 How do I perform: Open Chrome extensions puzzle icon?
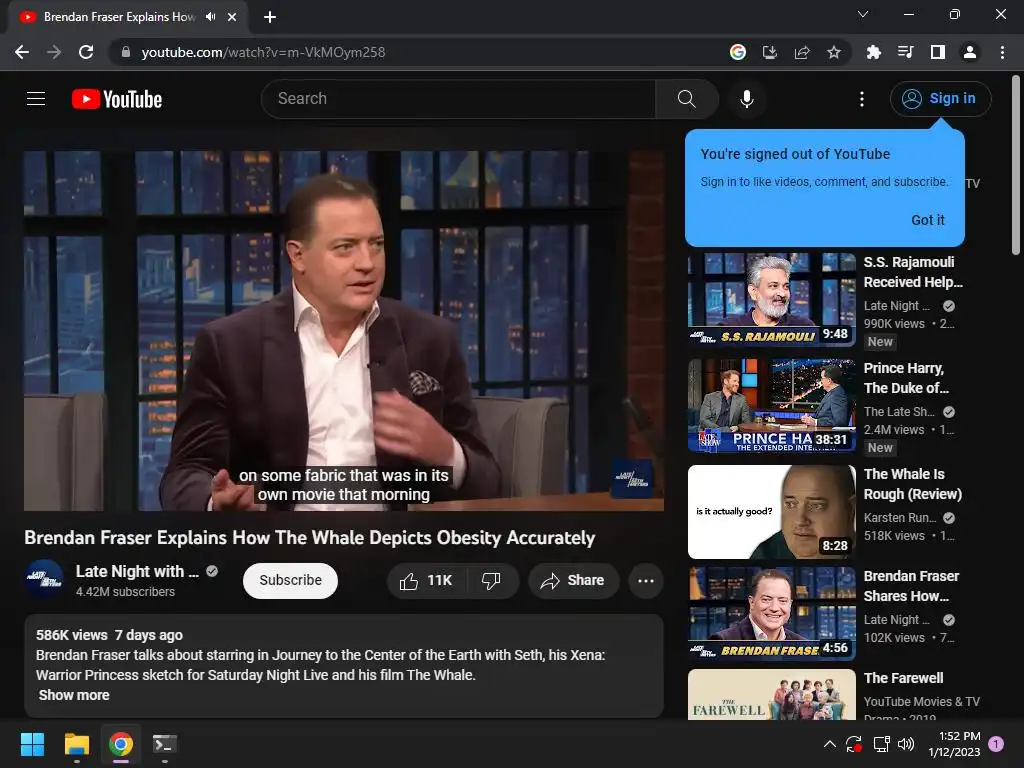pos(873,52)
